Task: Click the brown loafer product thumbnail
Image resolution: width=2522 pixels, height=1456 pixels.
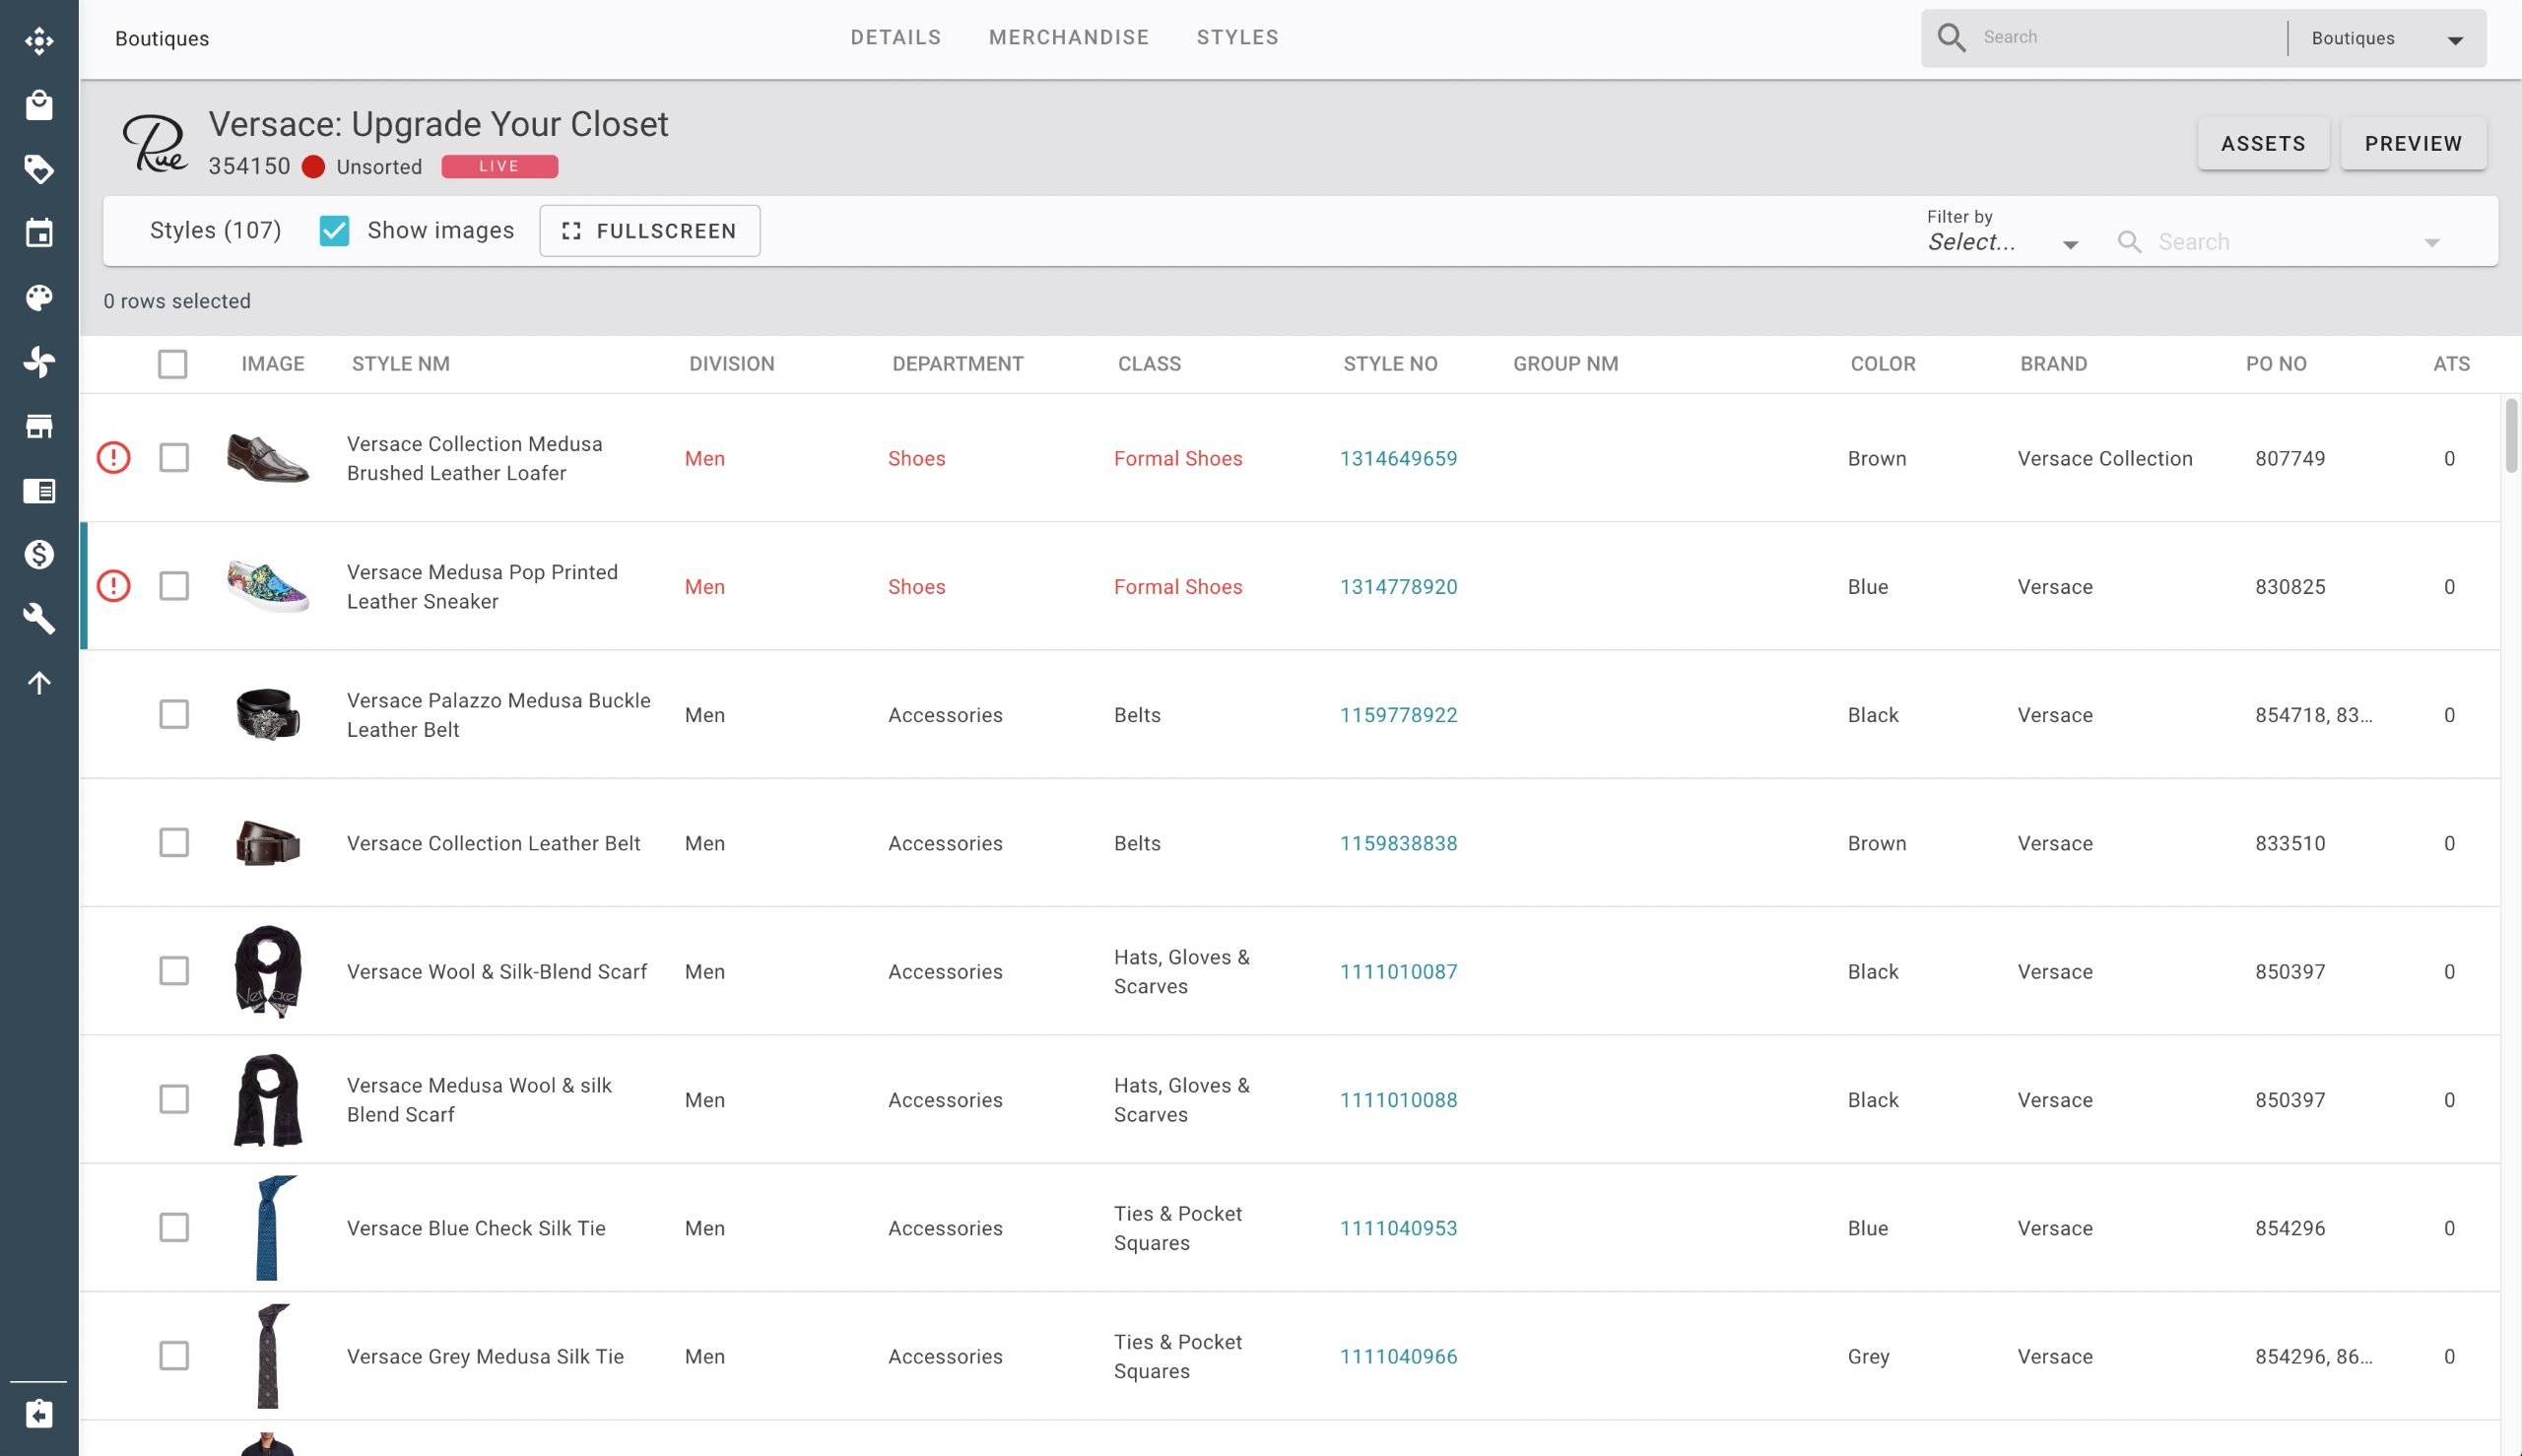Action: coord(268,458)
